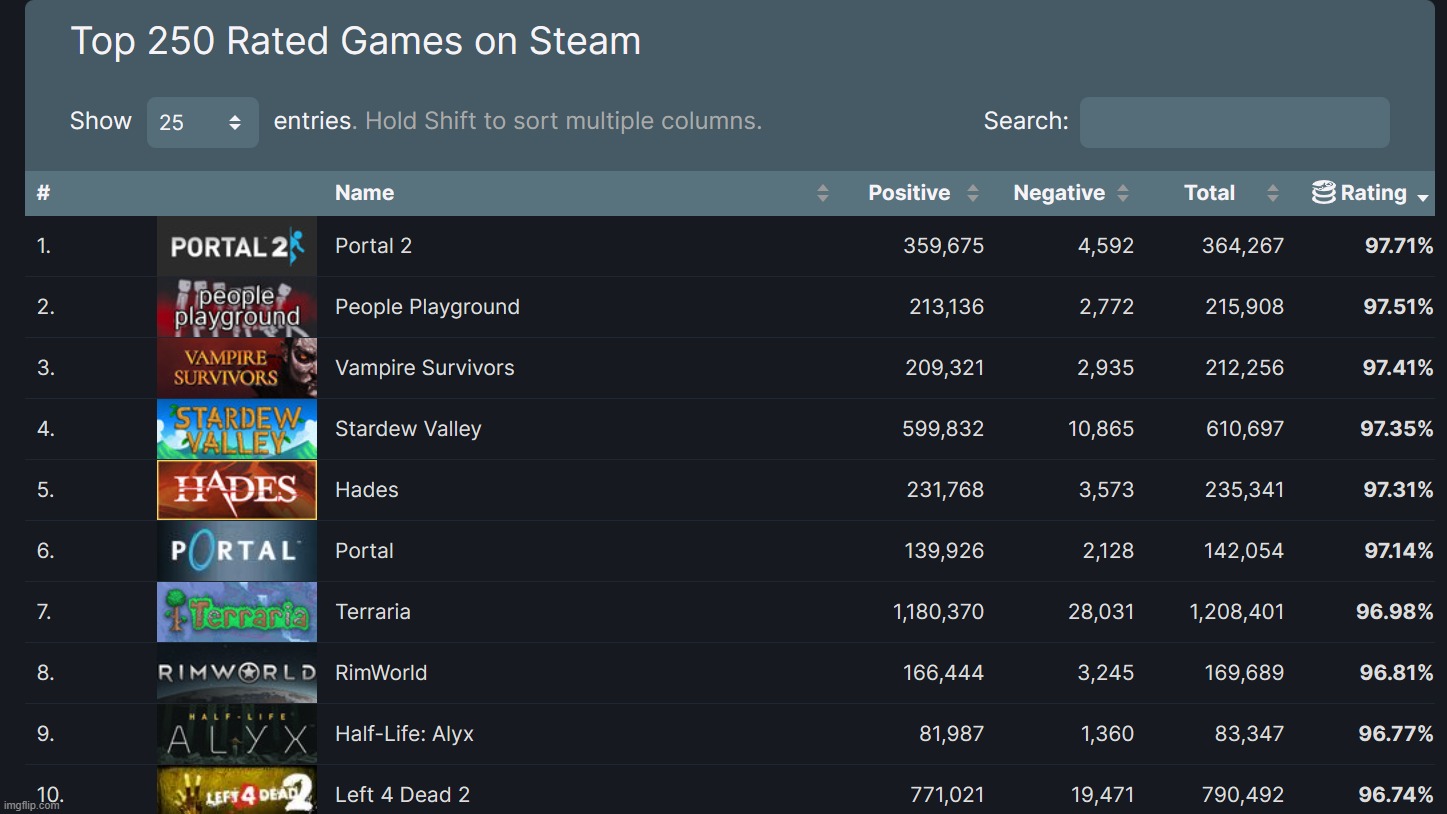This screenshot has height=814, width=1447.
Task: Click the Terraria cover art
Action: tap(236, 611)
